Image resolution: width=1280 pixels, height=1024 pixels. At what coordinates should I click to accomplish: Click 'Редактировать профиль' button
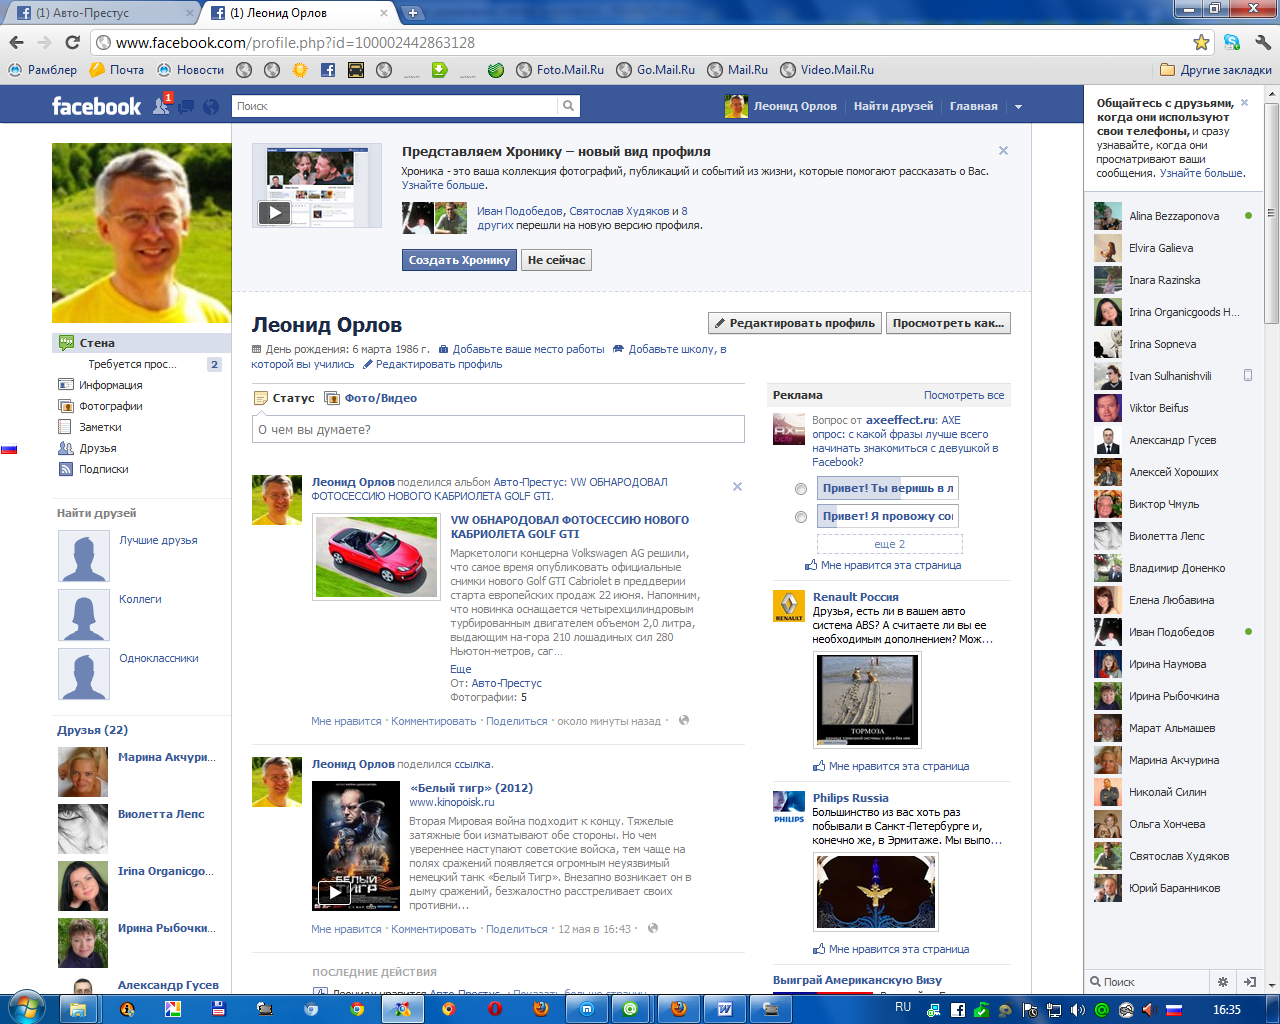coord(794,323)
